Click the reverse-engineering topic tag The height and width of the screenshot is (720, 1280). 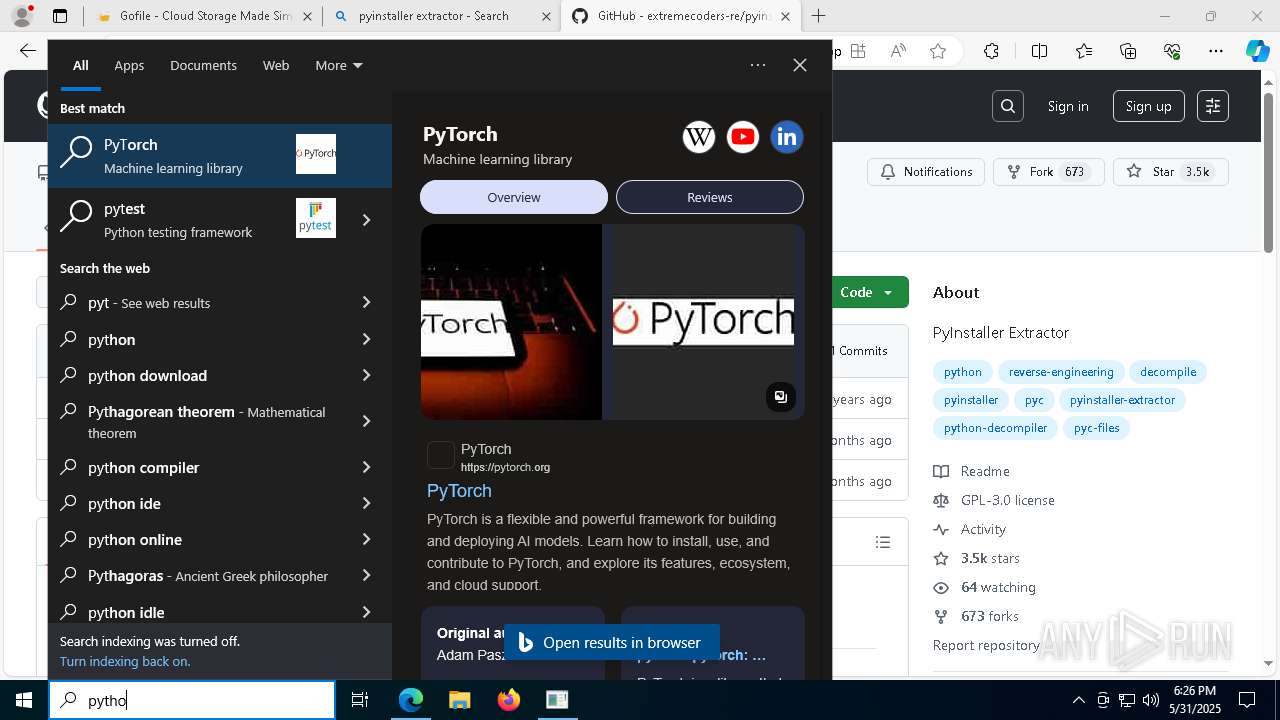click(1061, 372)
